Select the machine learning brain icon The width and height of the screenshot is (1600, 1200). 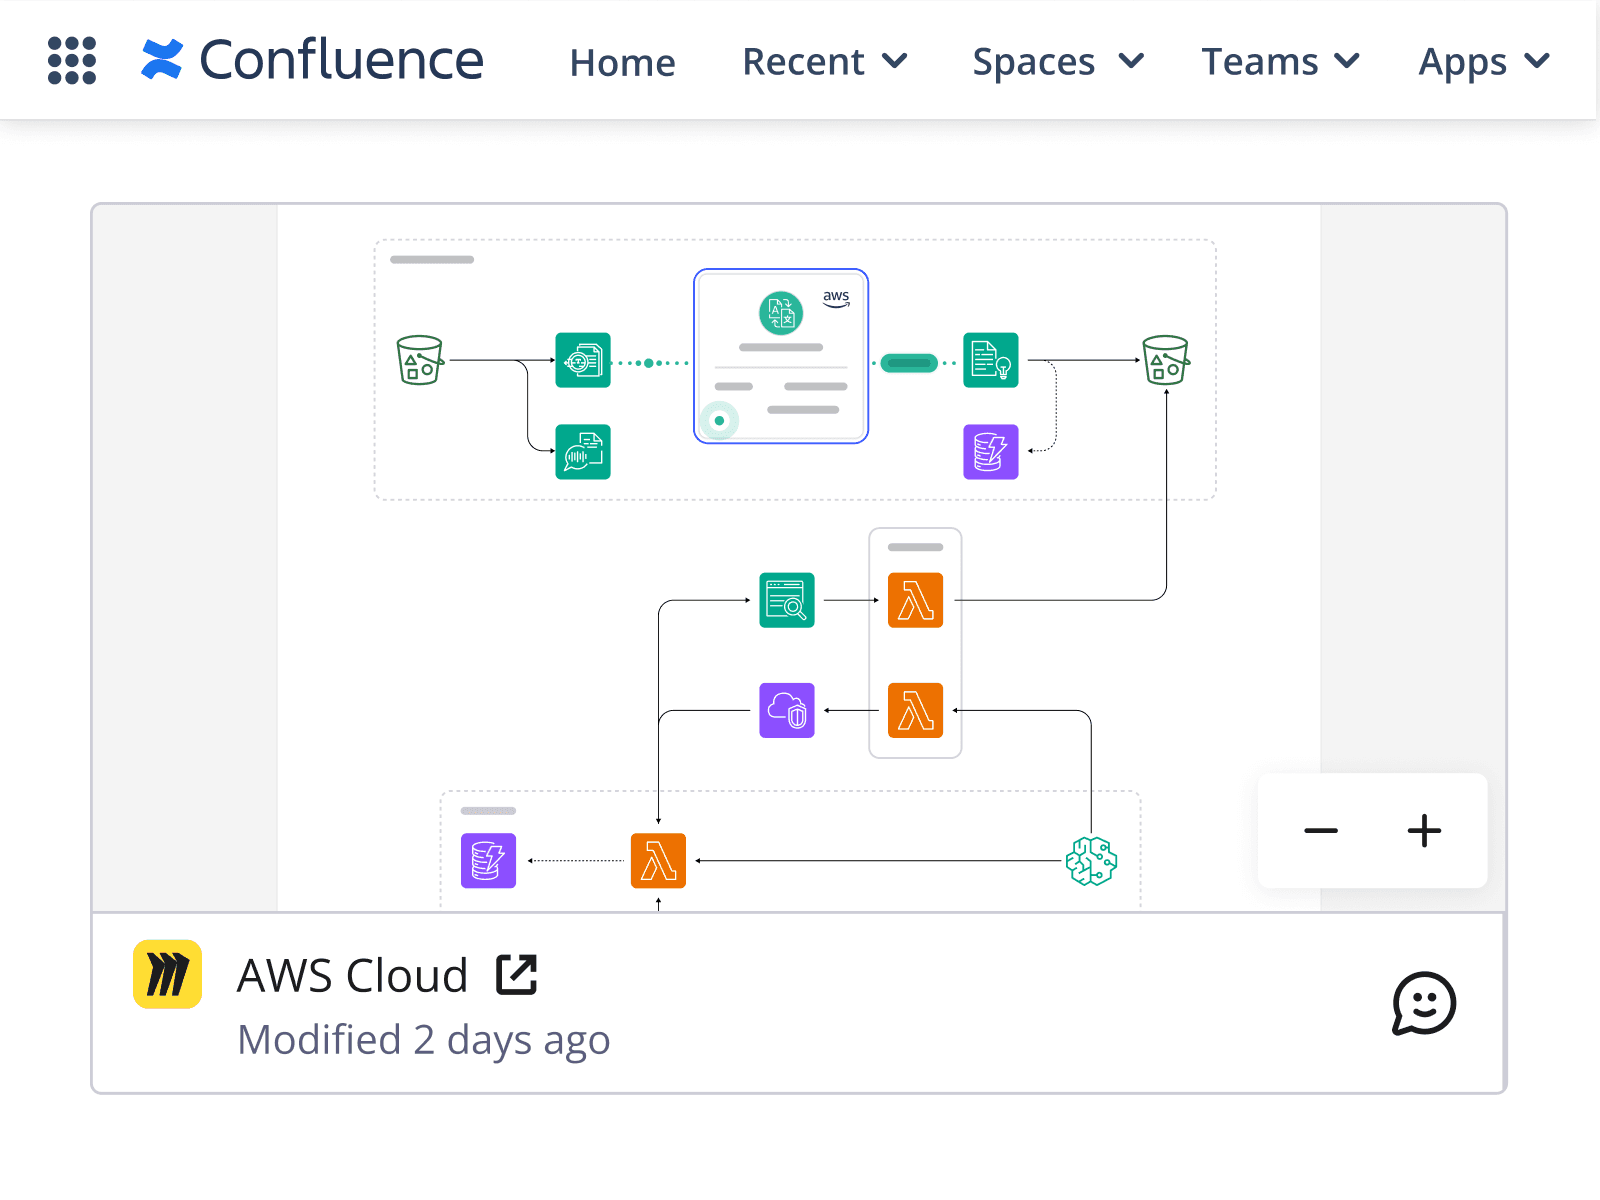coord(1091,861)
